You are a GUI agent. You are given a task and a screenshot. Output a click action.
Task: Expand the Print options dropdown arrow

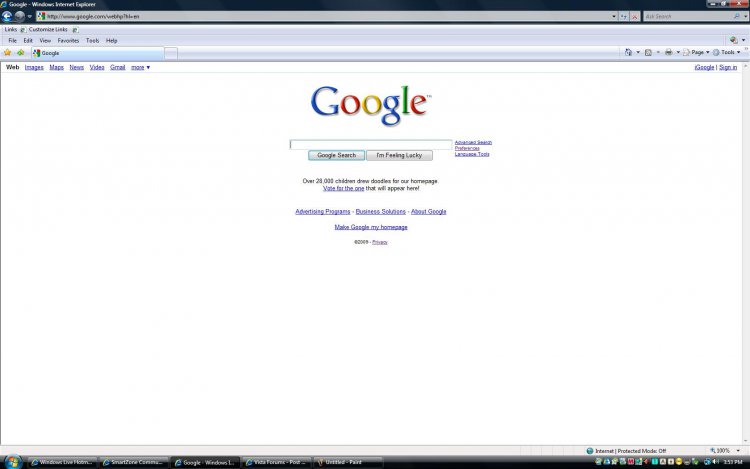(678, 52)
